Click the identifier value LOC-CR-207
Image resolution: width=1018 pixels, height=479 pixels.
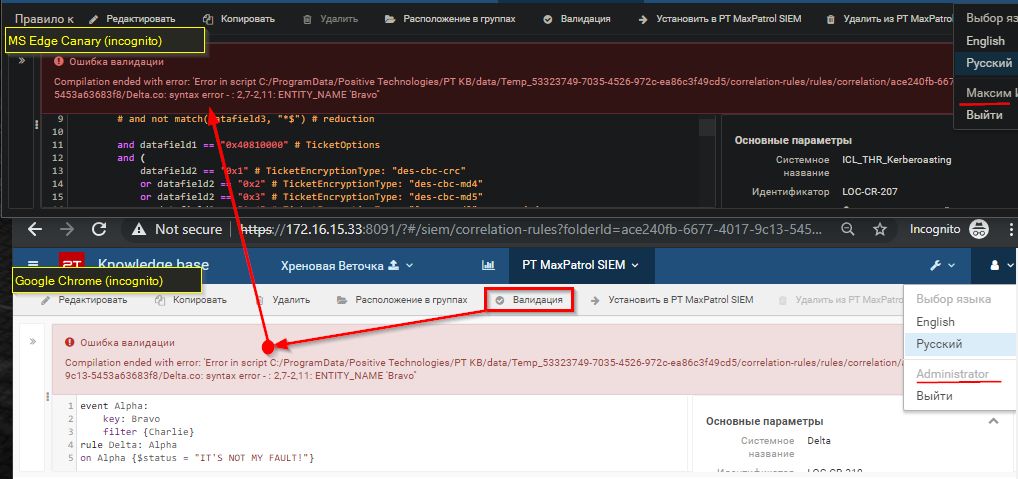[x=869, y=192]
